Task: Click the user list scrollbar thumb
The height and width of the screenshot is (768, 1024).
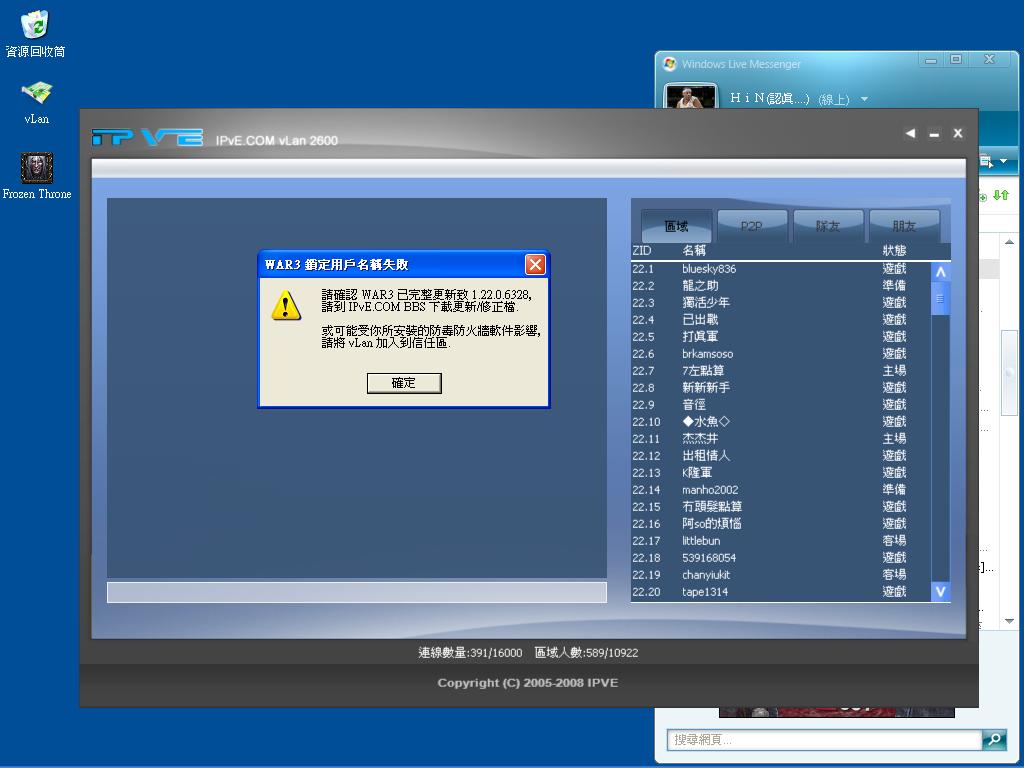Action: click(940, 299)
